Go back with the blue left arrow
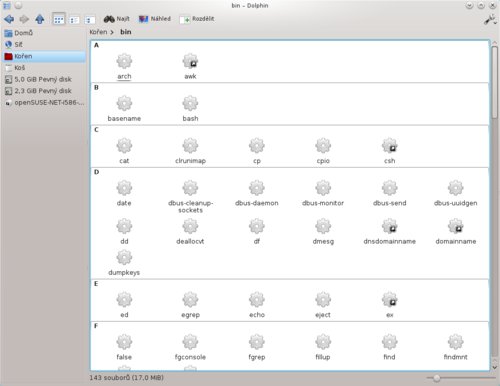The image size is (500, 386). coord(9,19)
